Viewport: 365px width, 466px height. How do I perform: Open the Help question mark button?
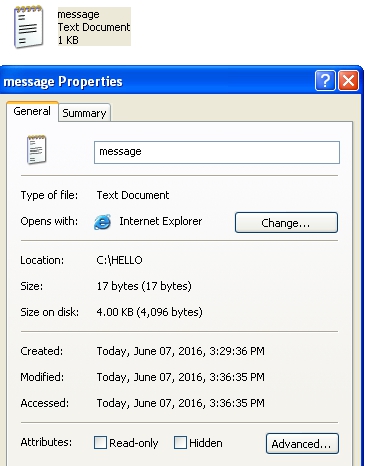point(325,81)
